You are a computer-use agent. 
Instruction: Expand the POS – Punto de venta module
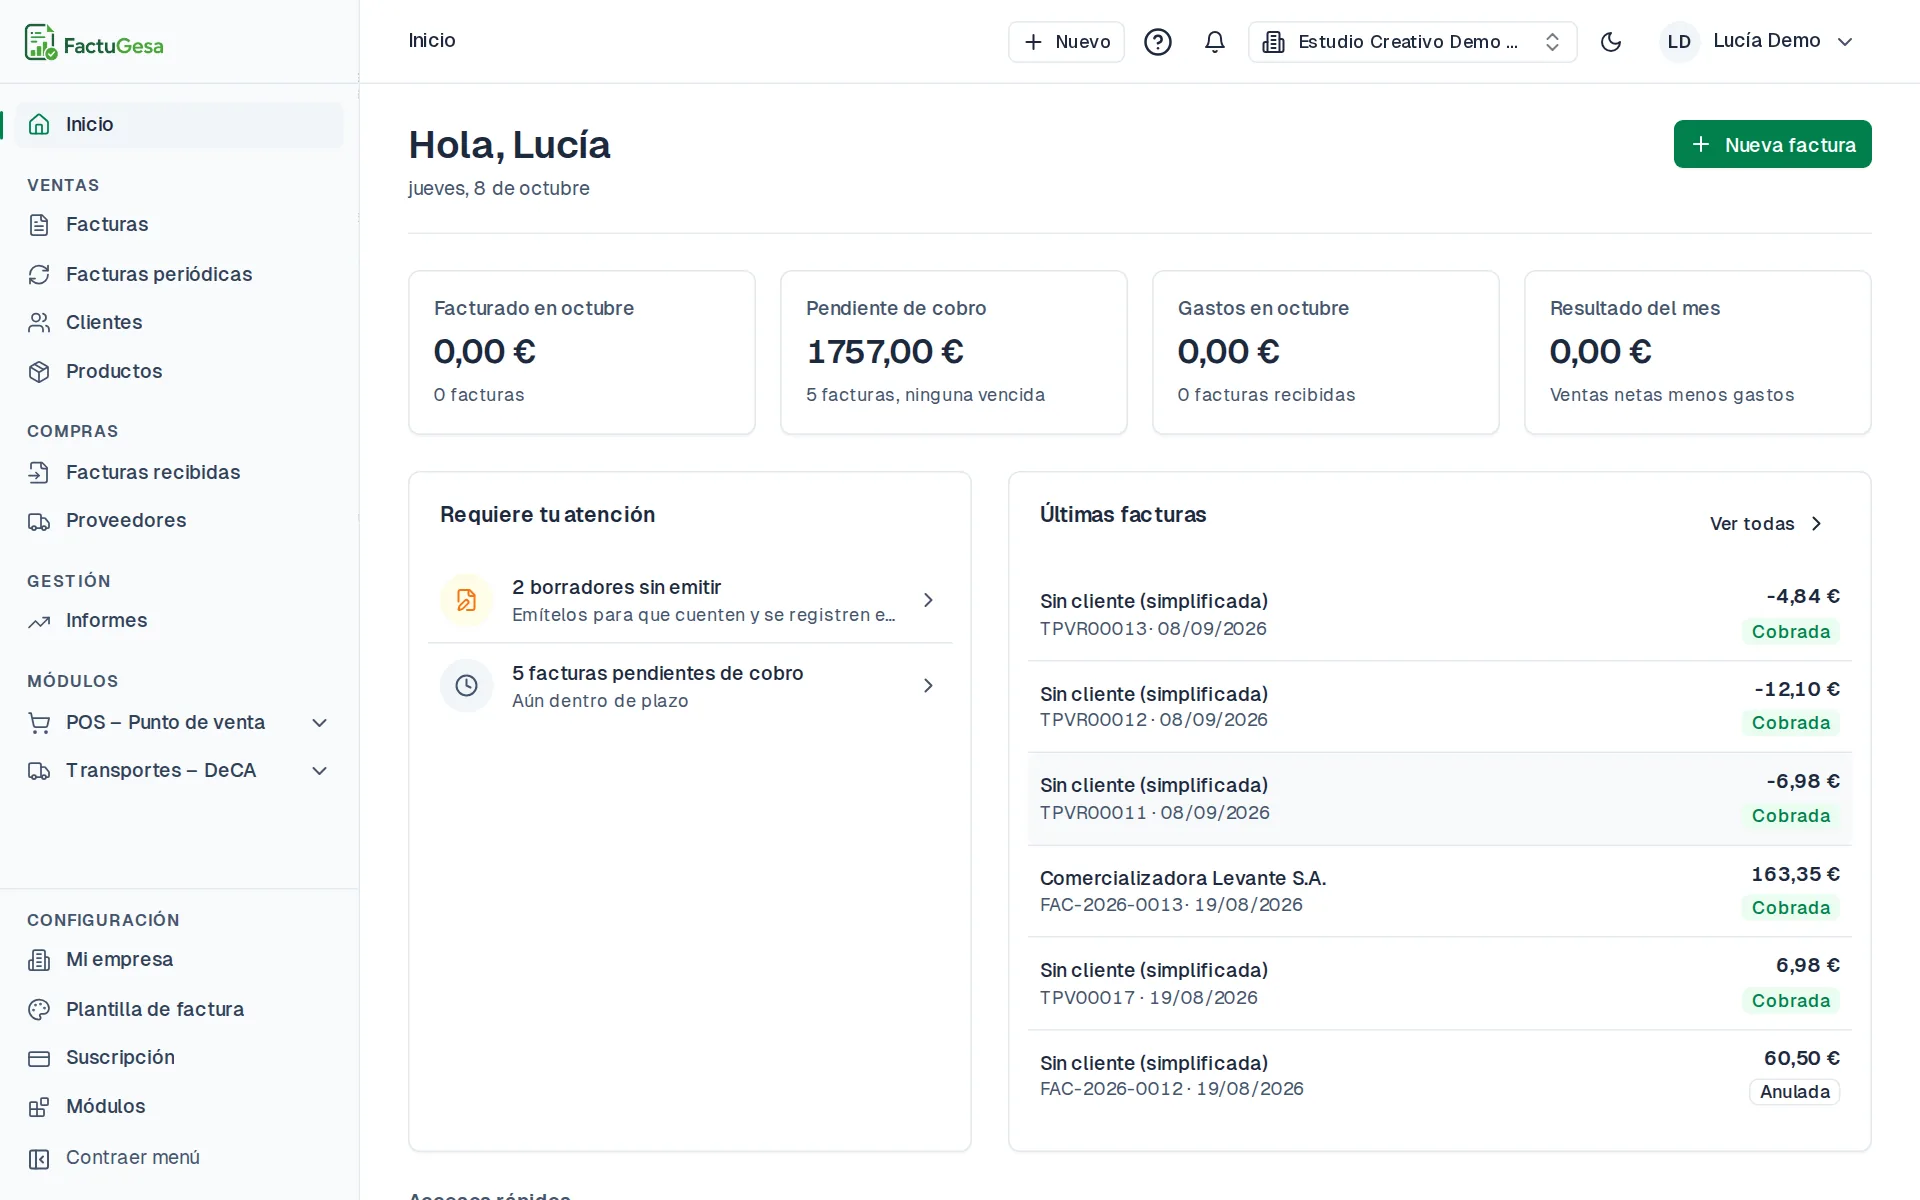320,723
